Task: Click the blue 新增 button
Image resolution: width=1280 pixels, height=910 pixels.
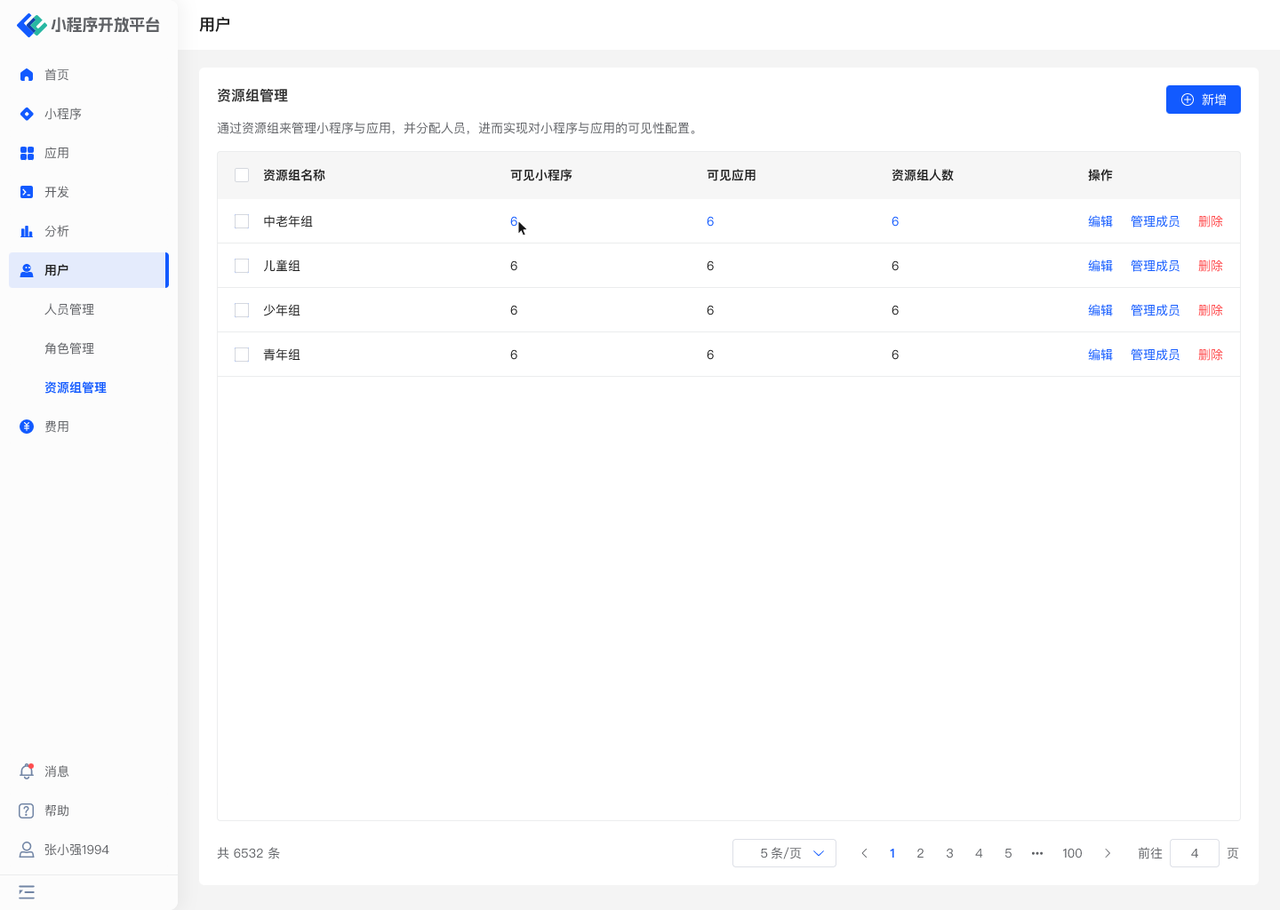Action: tap(1203, 100)
